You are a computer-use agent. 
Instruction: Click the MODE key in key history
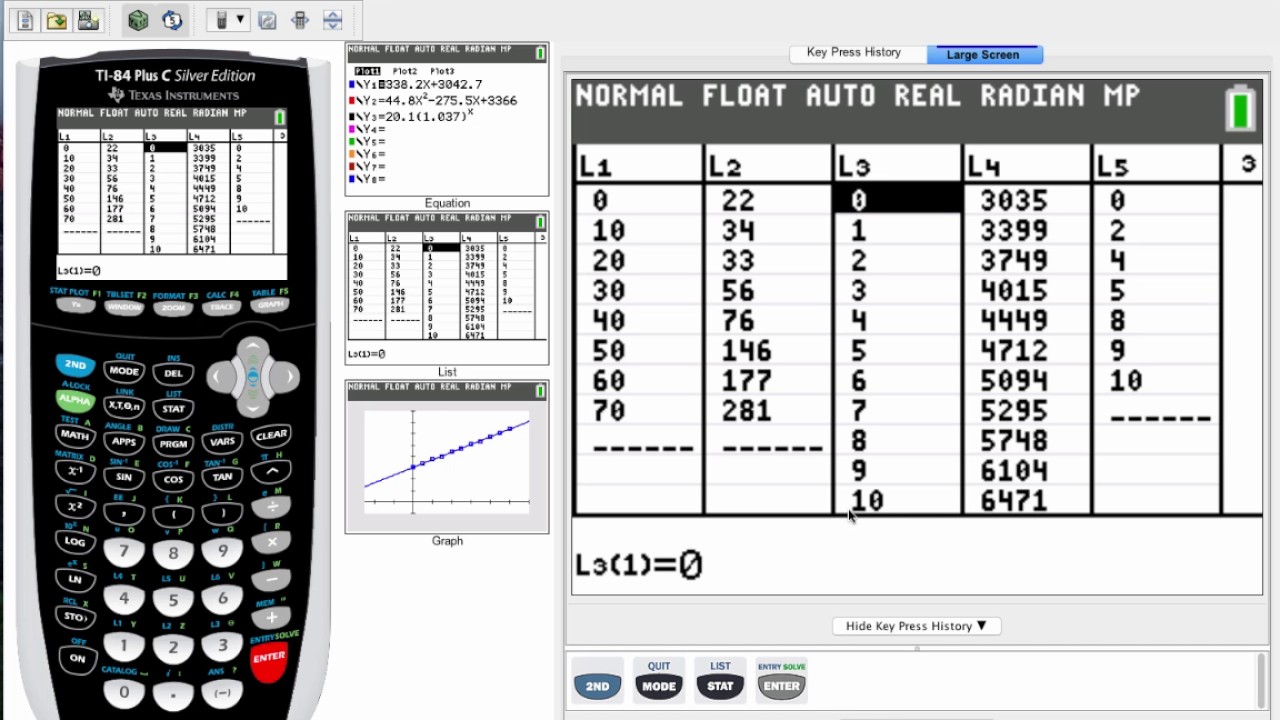[659, 686]
